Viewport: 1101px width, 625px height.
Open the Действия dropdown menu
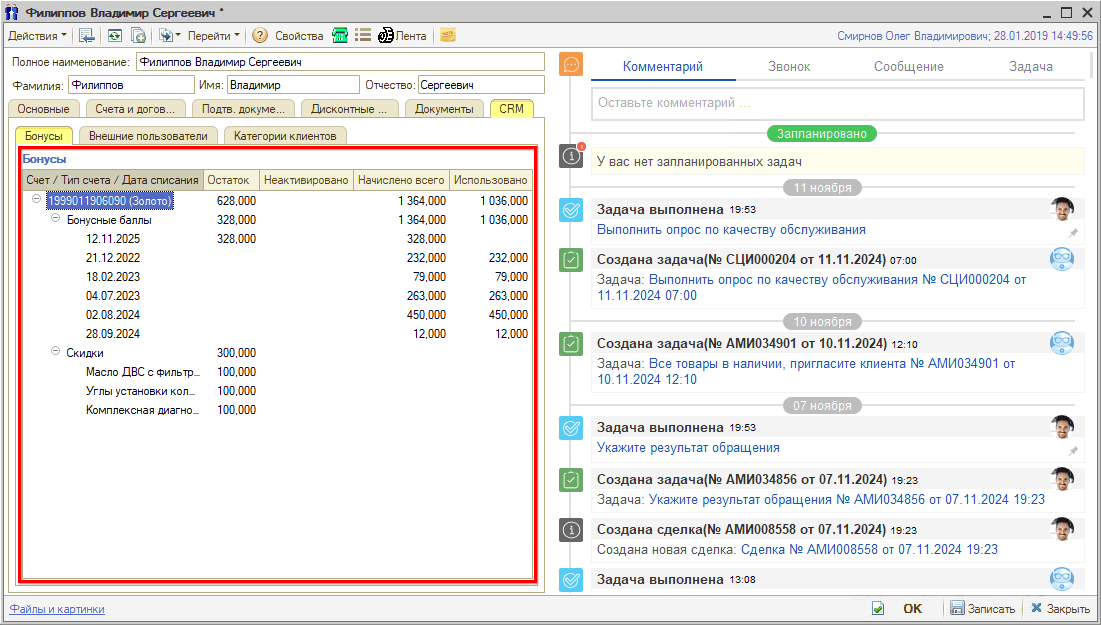(x=38, y=35)
